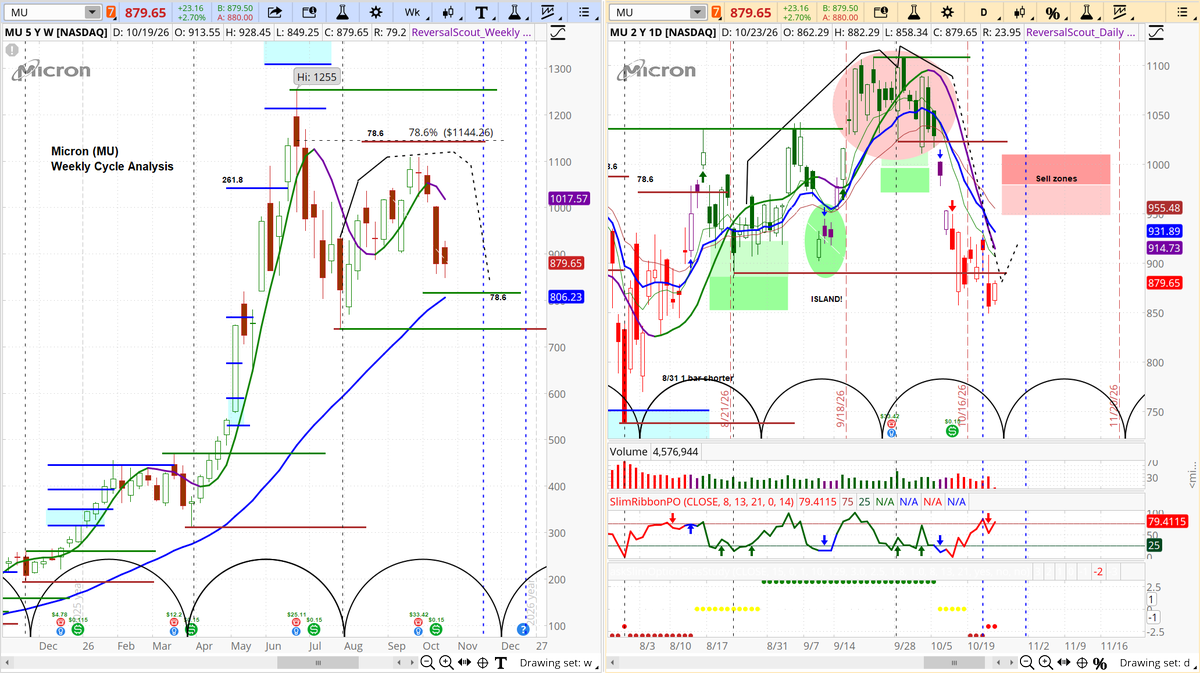Click blue 931.89 price bubble on daily axis
The height and width of the screenshot is (673, 1200).
click(x=1165, y=231)
